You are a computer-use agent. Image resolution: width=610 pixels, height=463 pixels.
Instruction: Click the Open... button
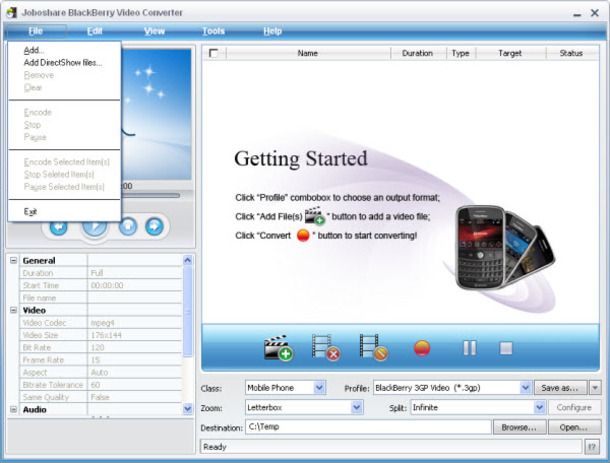574,427
